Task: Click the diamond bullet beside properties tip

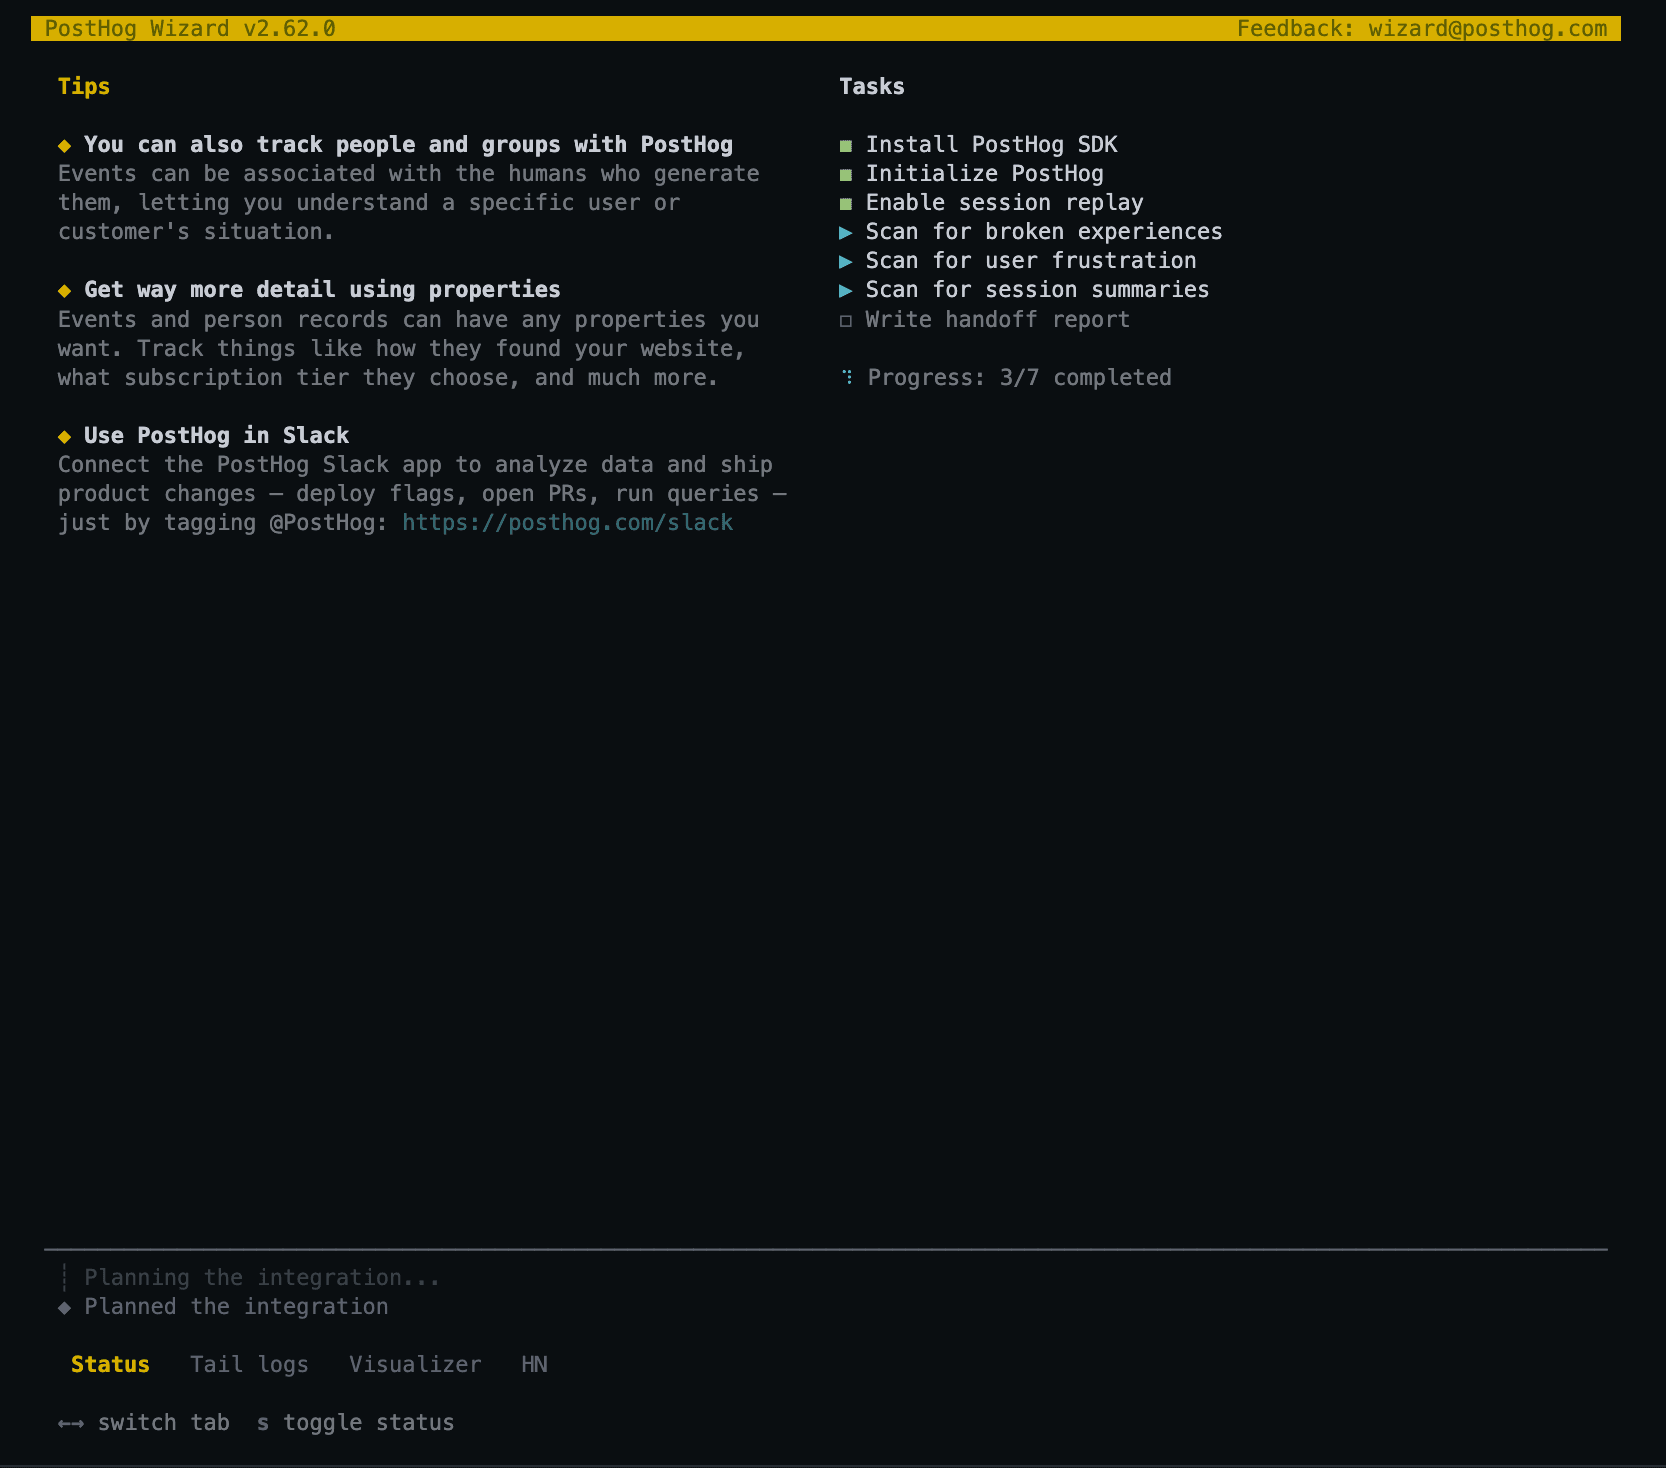Action: click(x=65, y=291)
